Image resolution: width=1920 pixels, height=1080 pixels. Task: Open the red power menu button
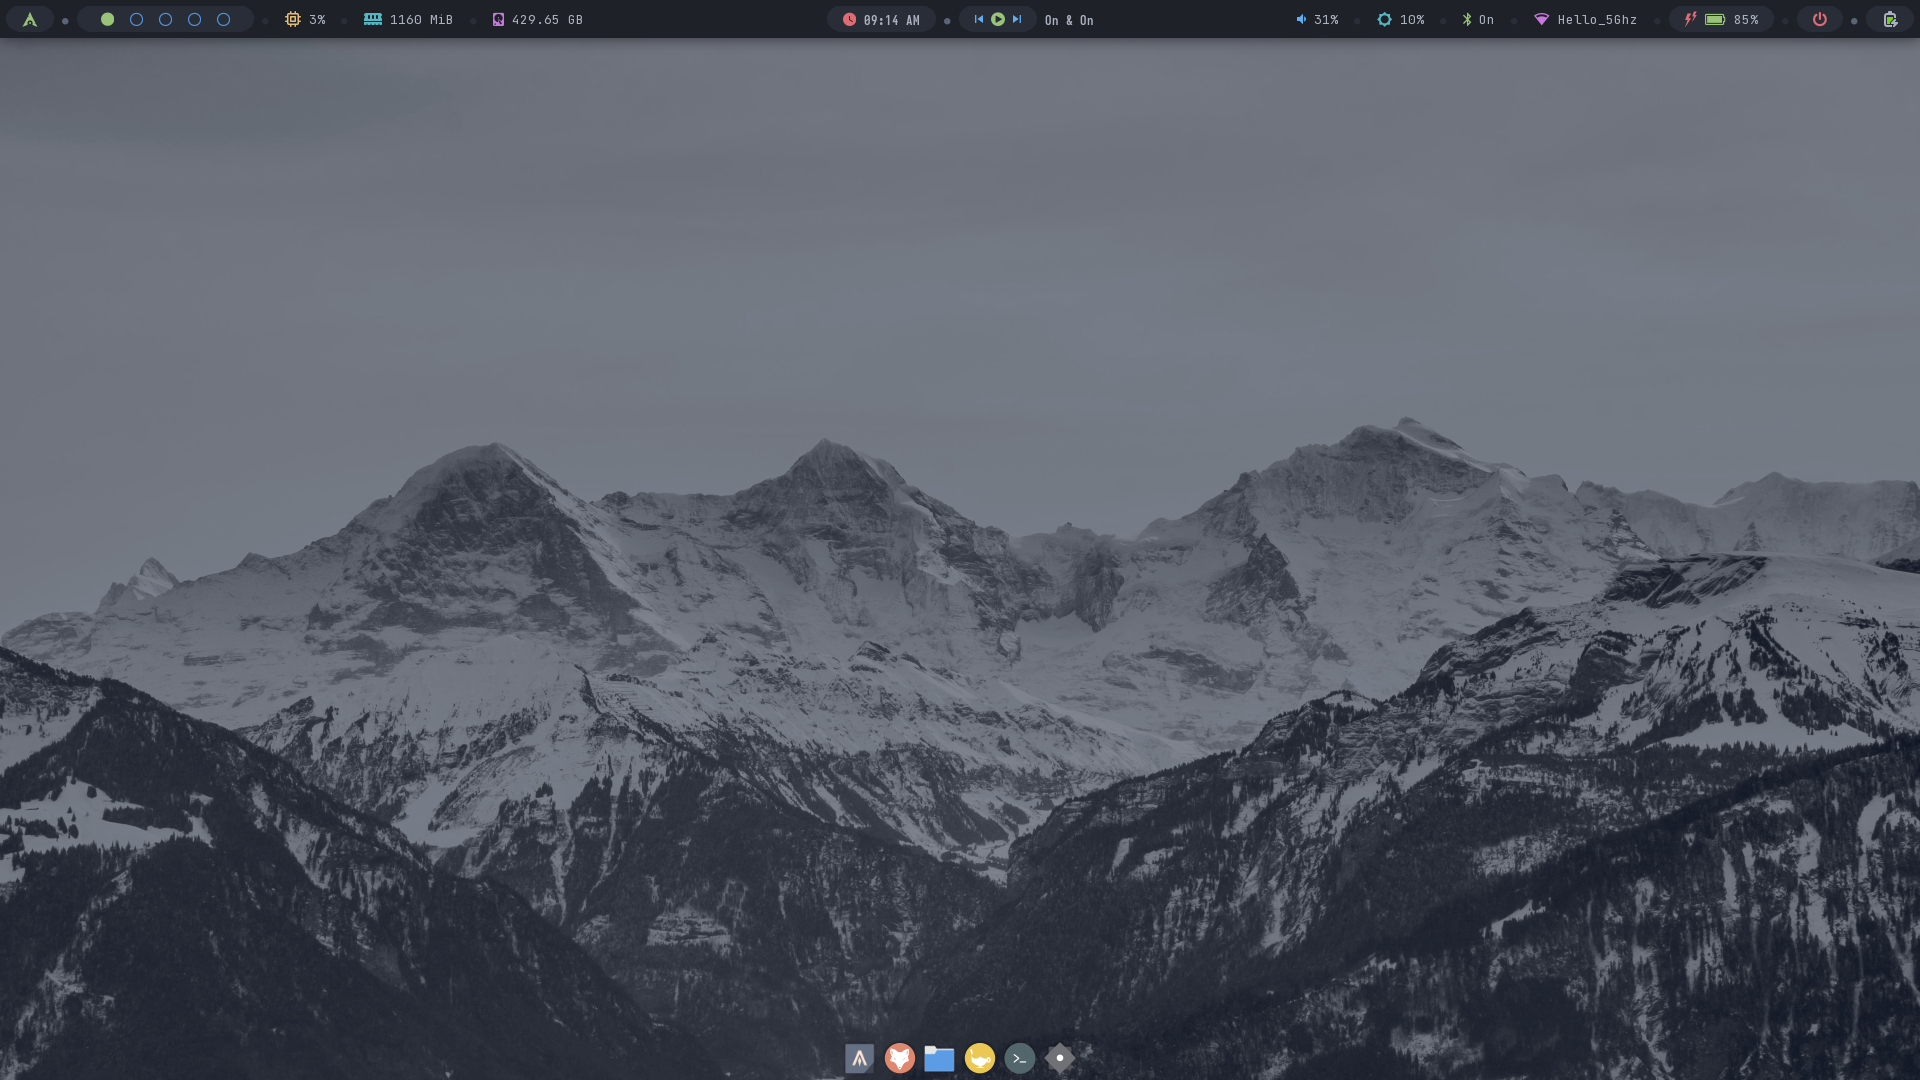pyautogui.click(x=1819, y=19)
